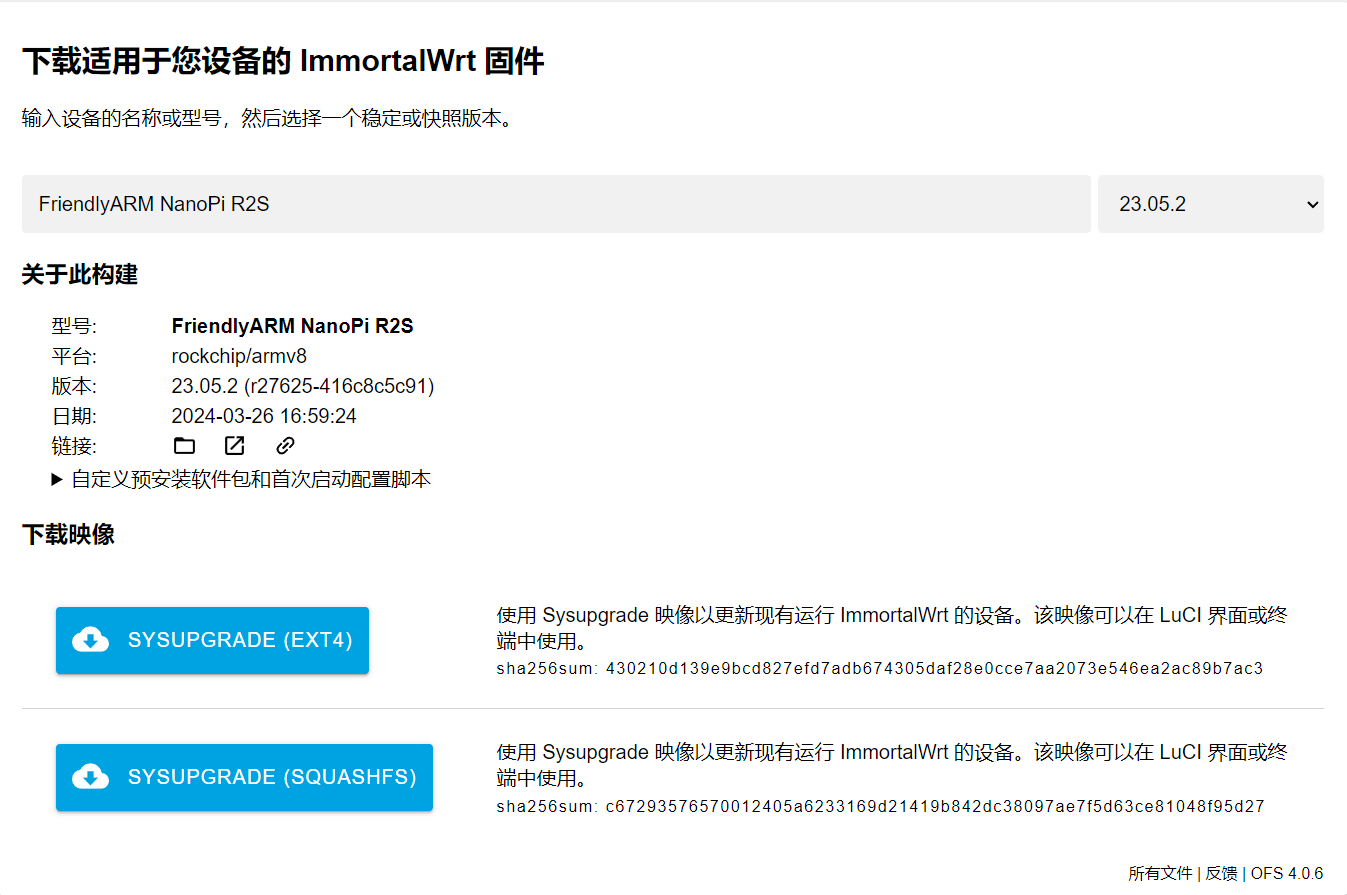Click the FriendlyARM NanoPi R2S search field

(x=556, y=204)
